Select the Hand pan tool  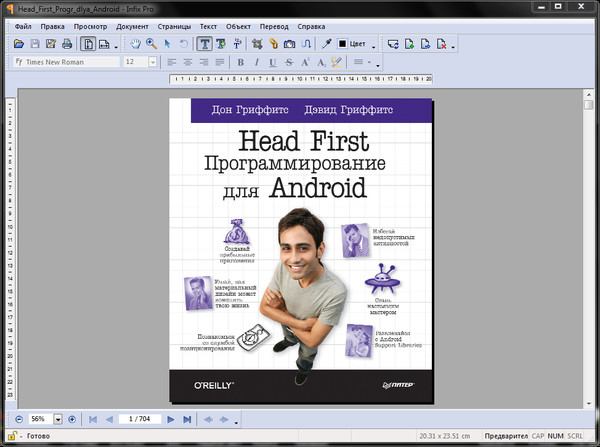134,44
